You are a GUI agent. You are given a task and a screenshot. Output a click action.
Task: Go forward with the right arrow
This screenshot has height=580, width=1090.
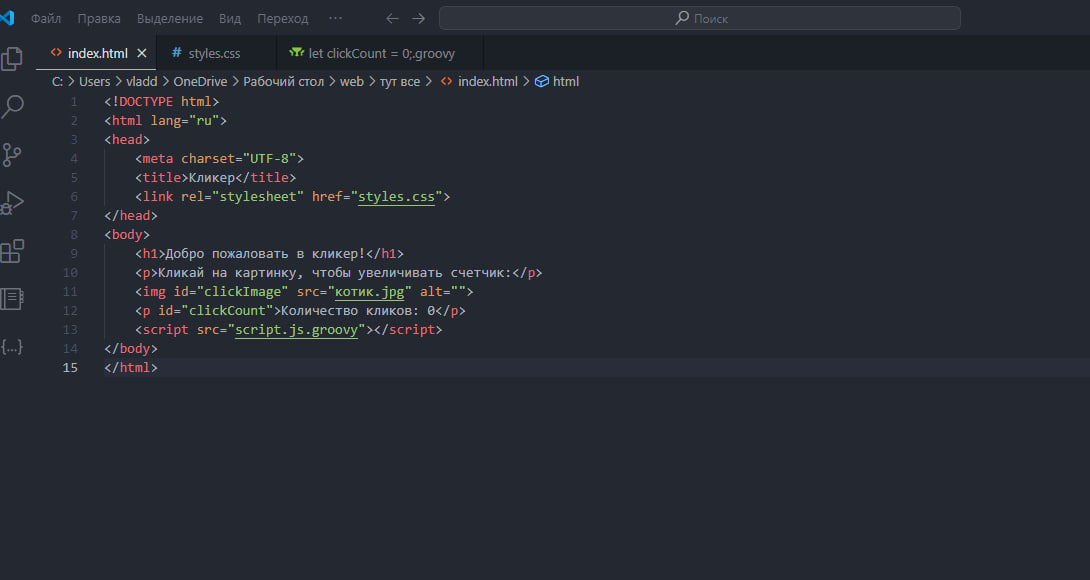(418, 19)
